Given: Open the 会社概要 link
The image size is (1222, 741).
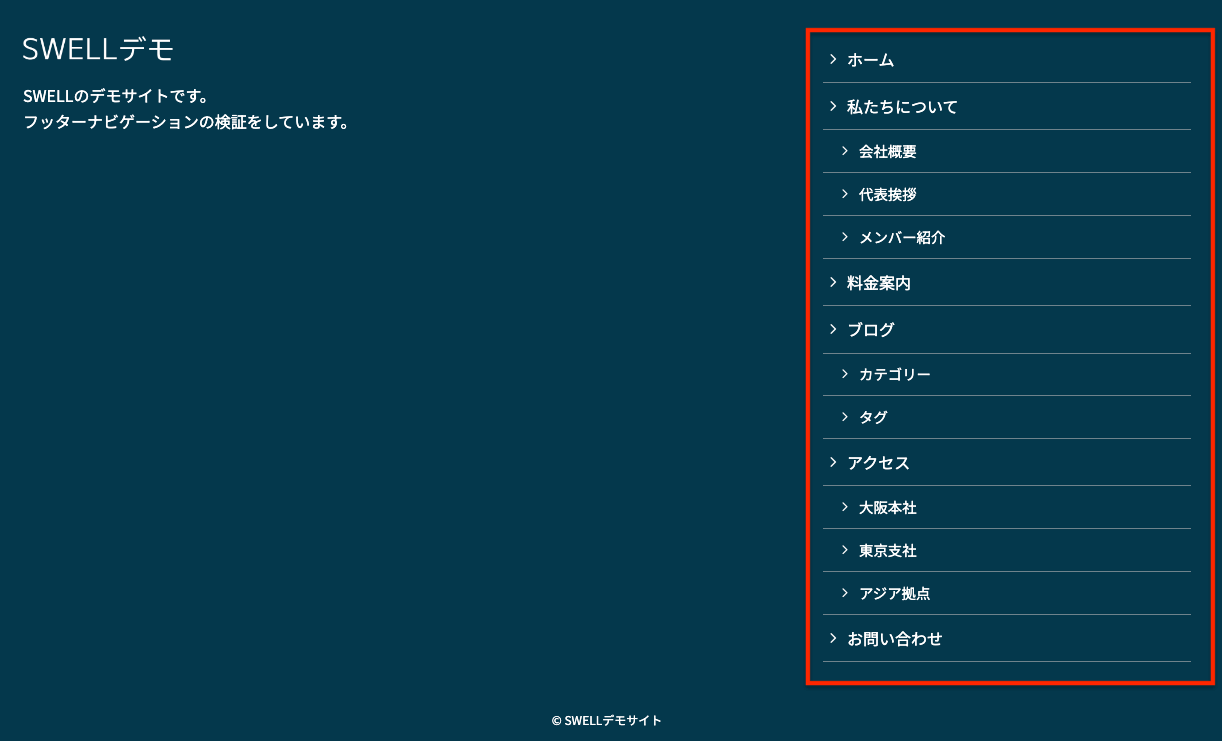Looking at the screenshot, I should tap(889, 151).
